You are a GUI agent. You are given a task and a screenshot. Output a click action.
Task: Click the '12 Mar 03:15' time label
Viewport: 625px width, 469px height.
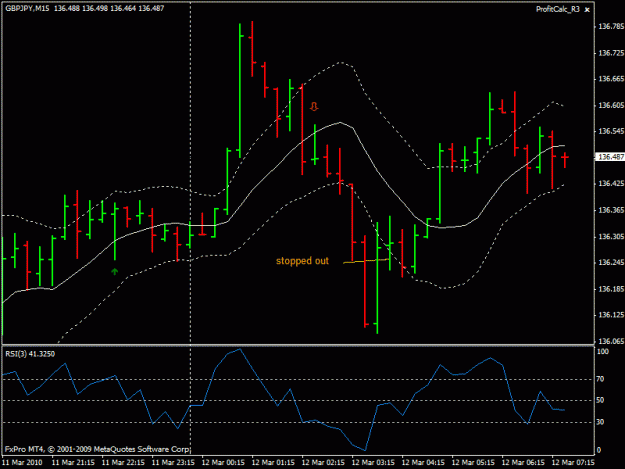(x=373, y=463)
